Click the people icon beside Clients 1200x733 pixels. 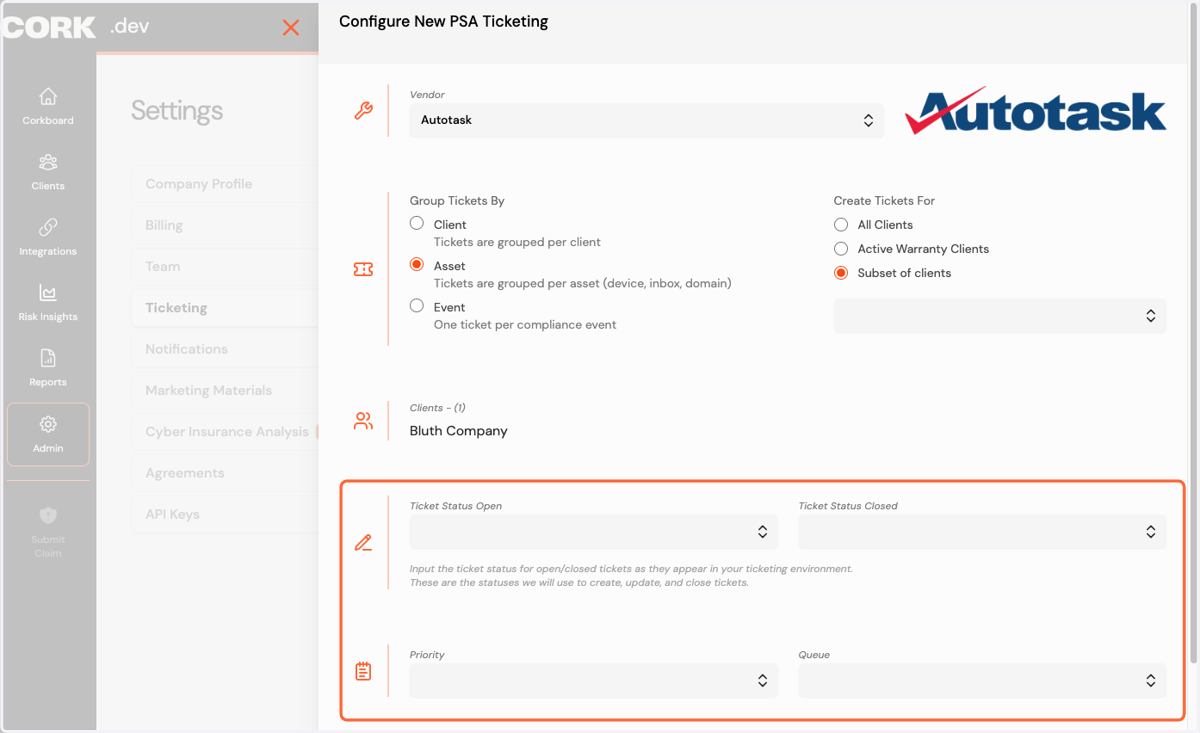pyautogui.click(x=363, y=421)
